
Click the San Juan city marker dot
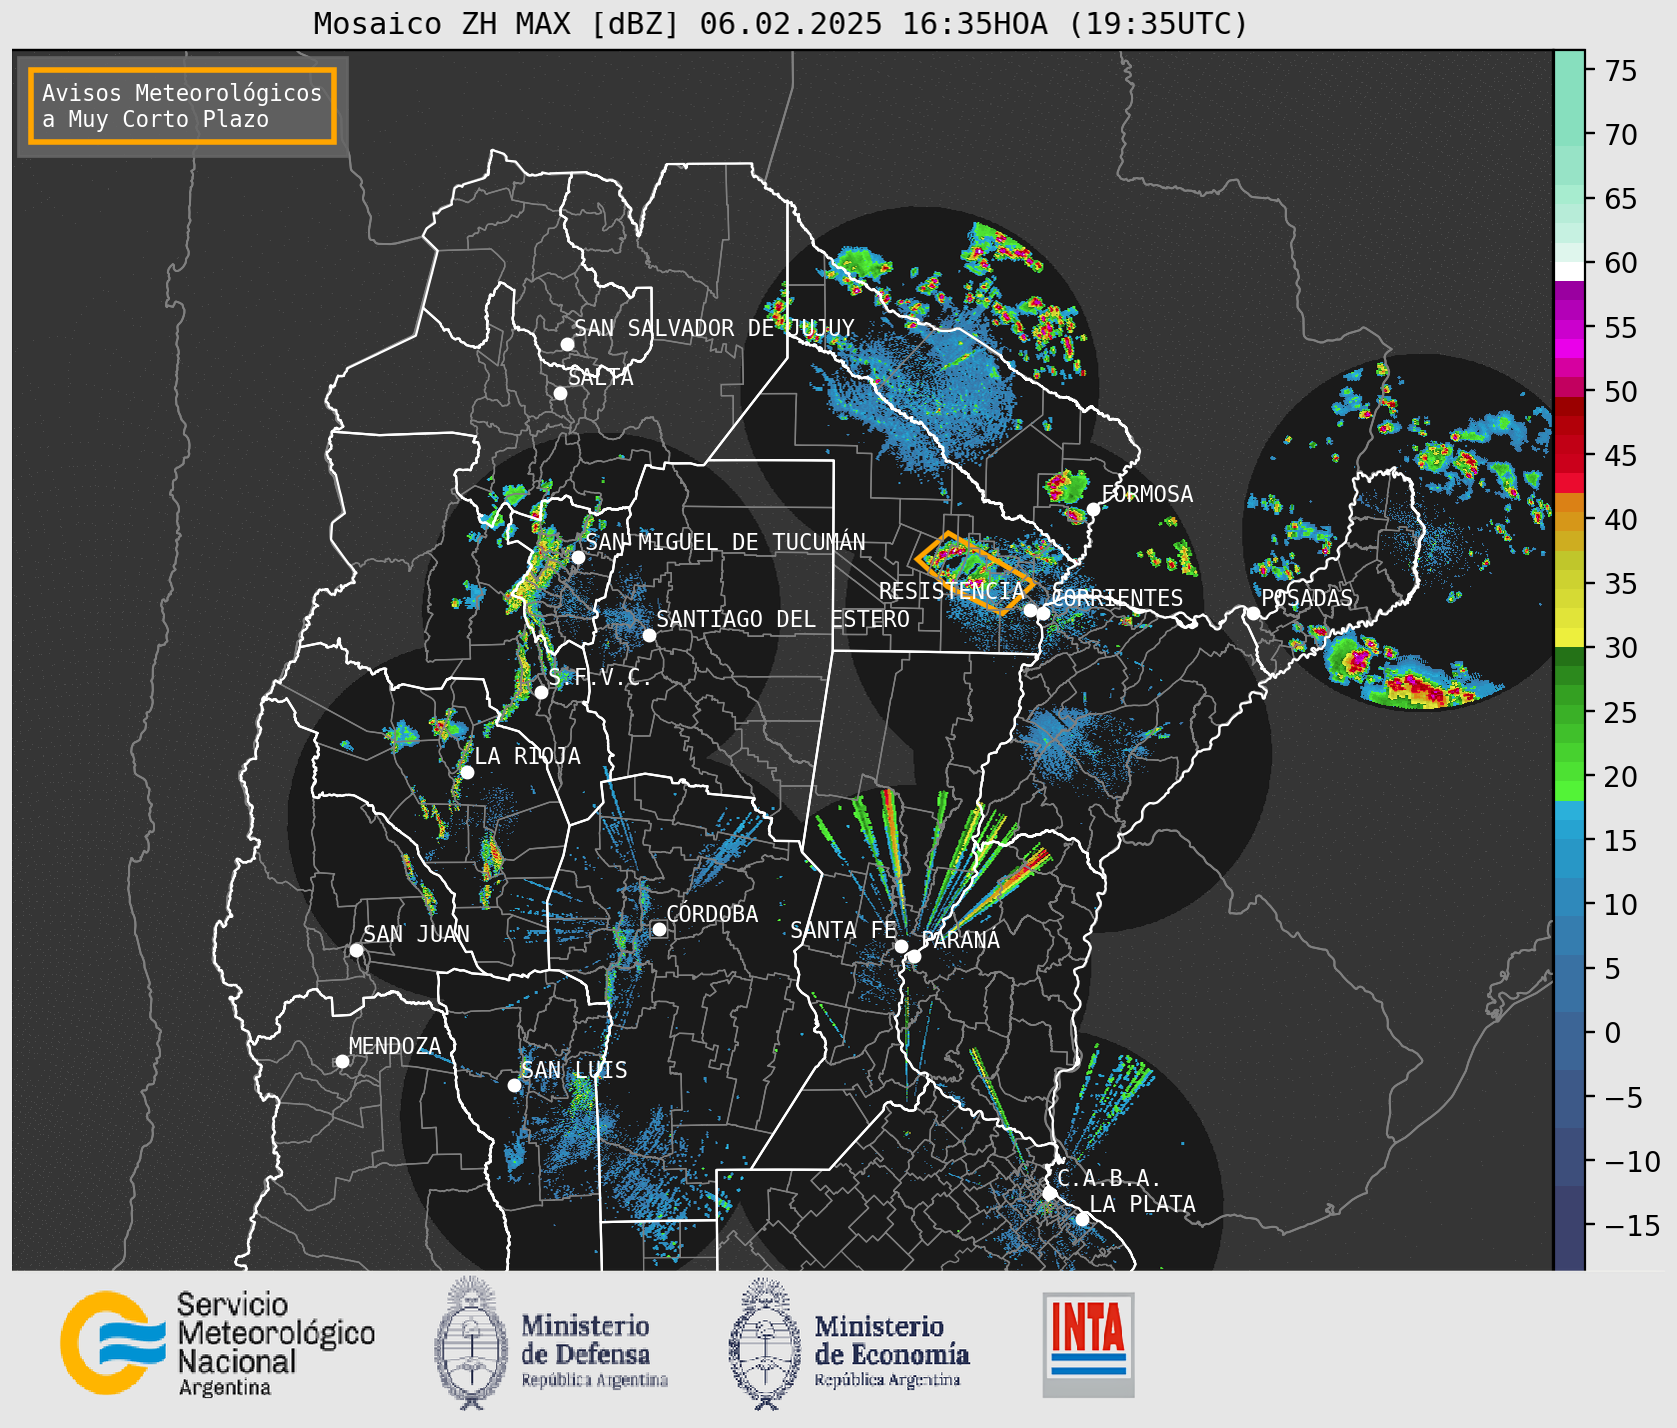pyautogui.click(x=356, y=950)
